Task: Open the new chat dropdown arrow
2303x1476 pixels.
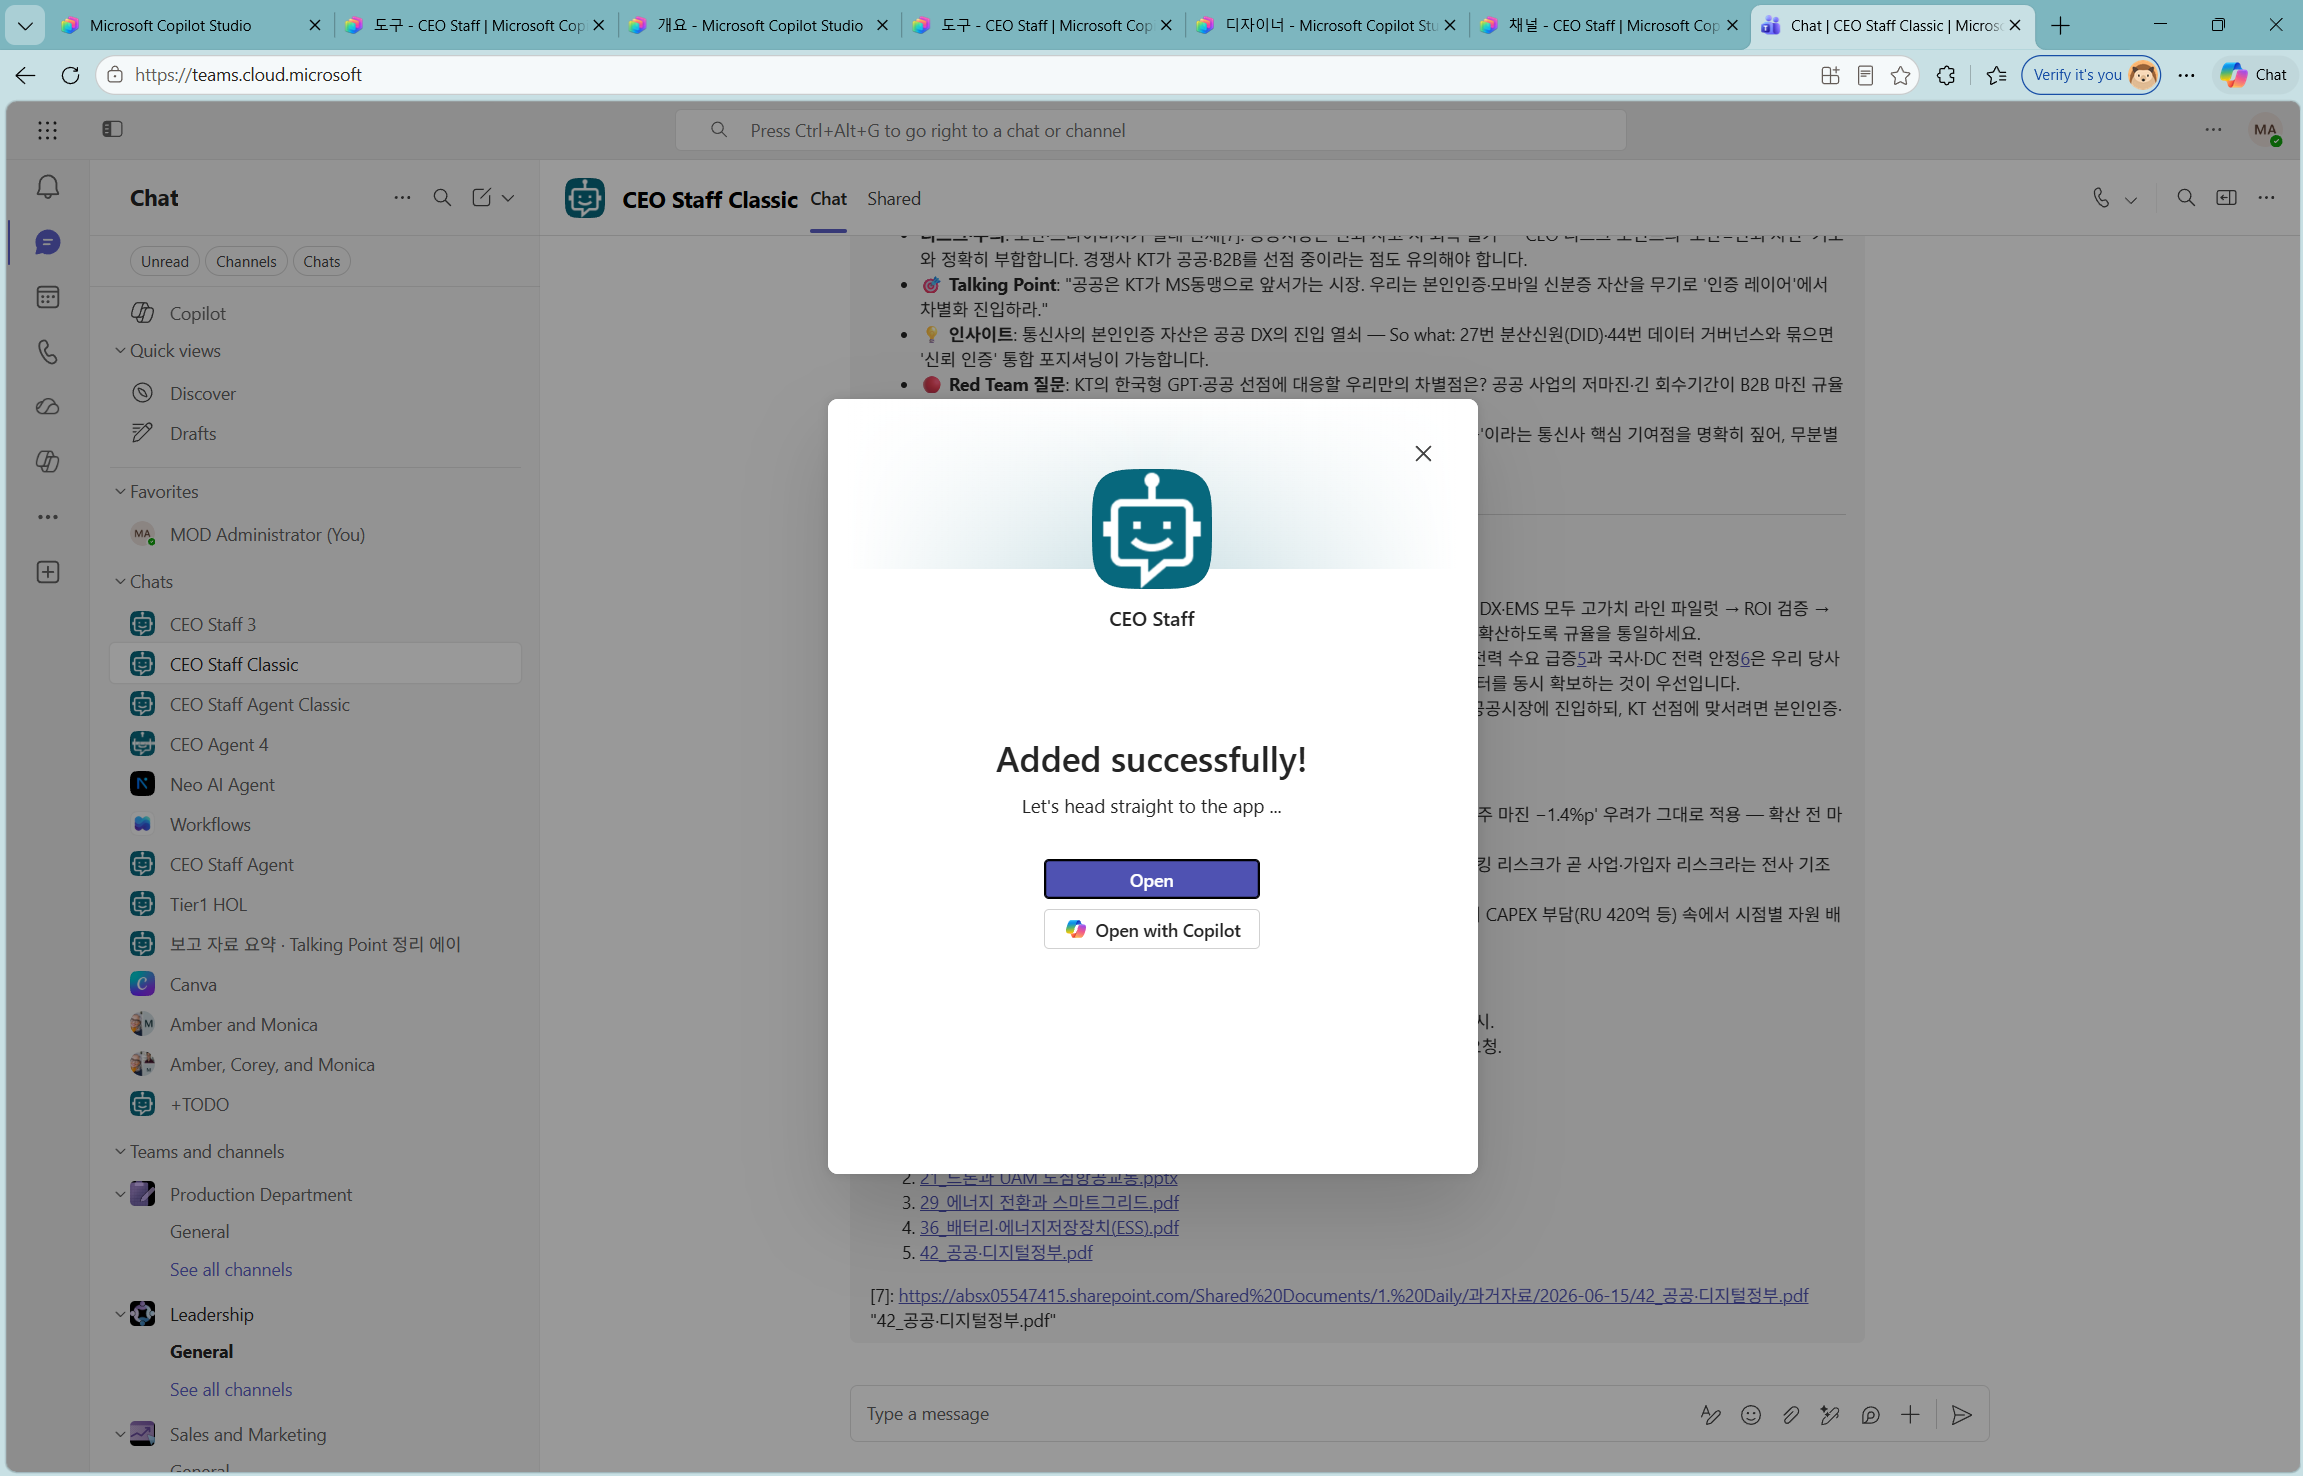Action: (508, 198)
